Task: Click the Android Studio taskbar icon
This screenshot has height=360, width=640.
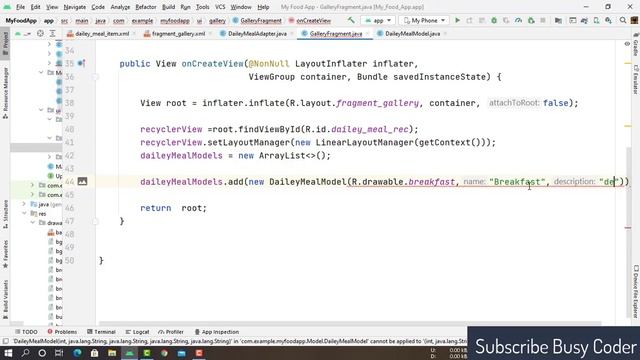Action: [x=129, y=353]
